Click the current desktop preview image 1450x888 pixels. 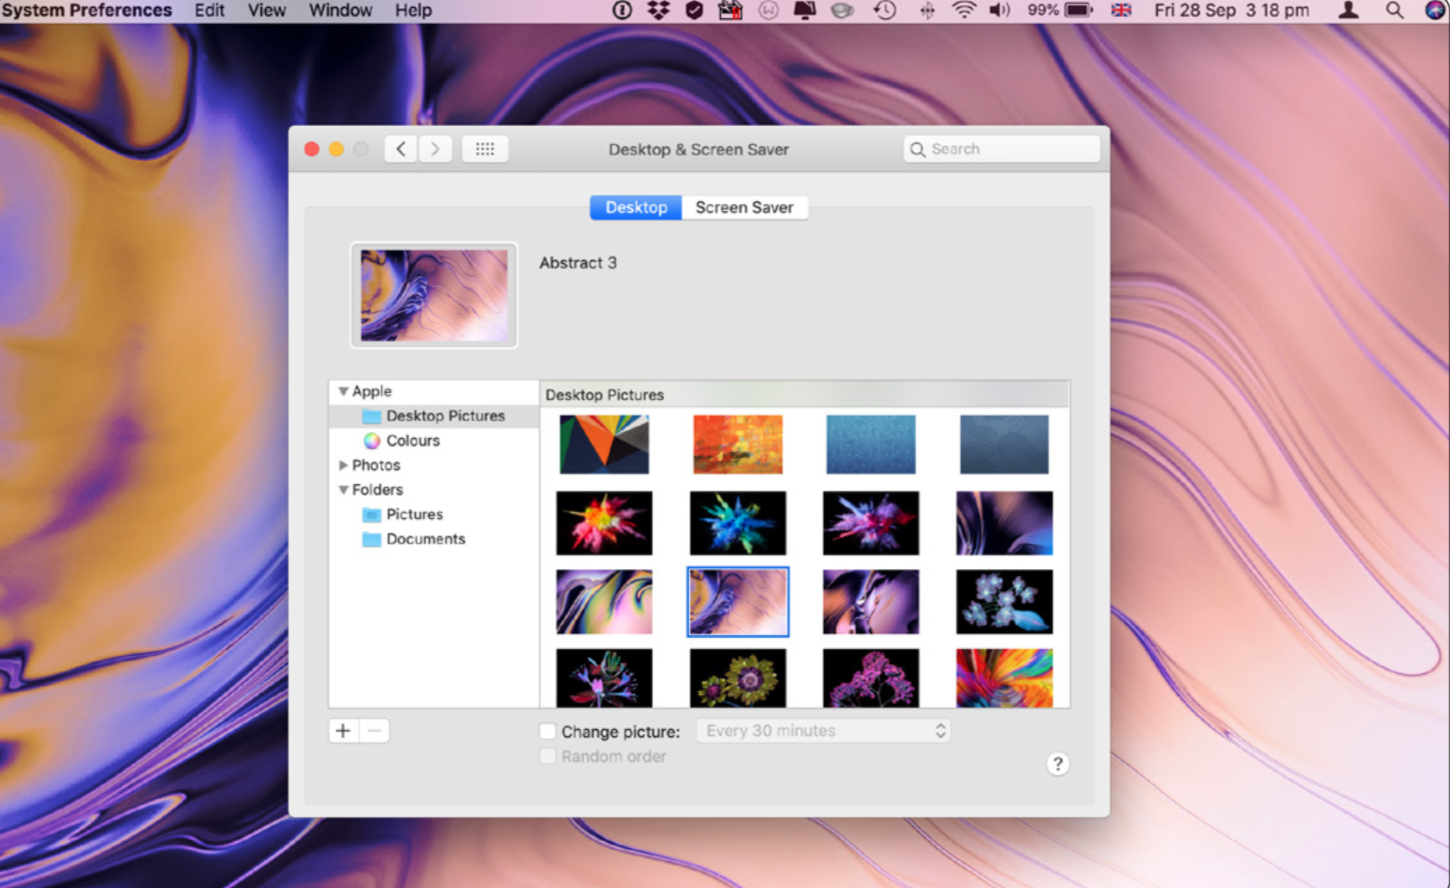click(434, 295)
